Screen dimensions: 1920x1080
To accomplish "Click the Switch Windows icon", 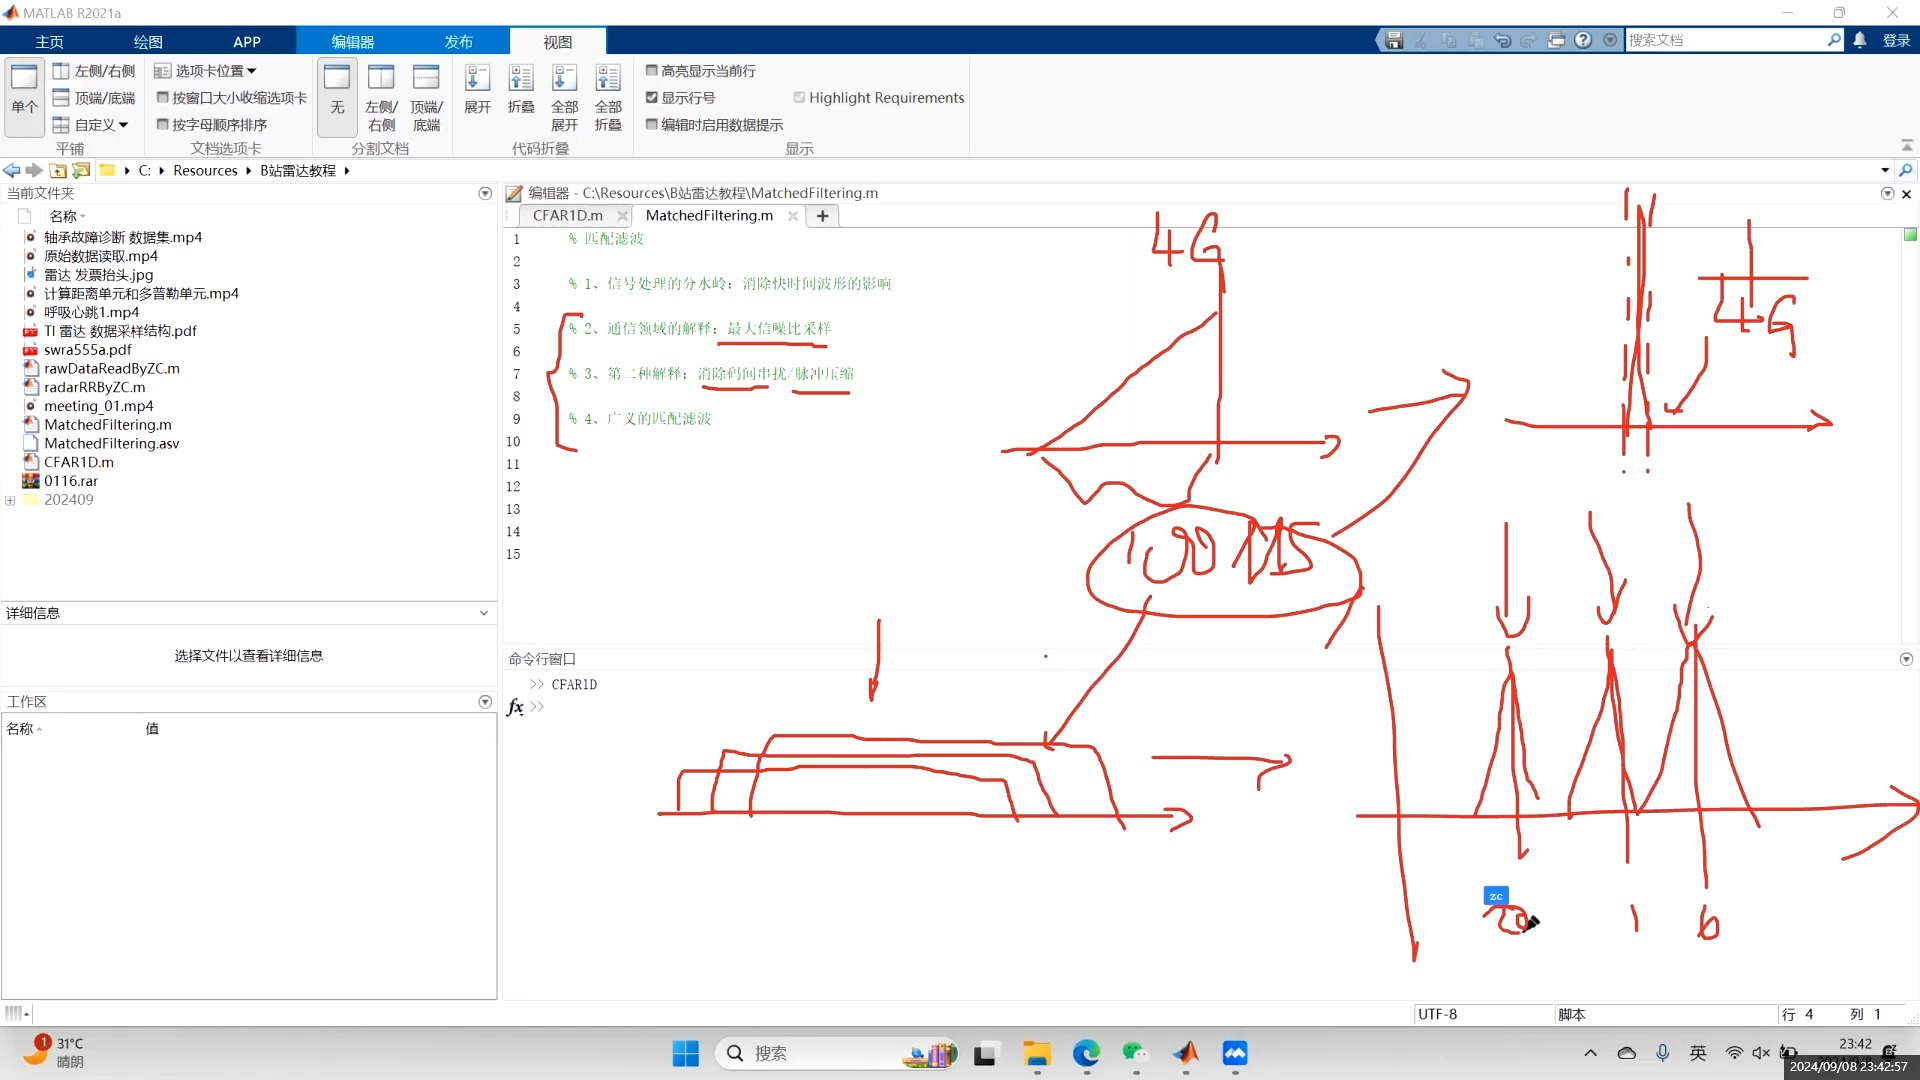I will pos(1556,40).
